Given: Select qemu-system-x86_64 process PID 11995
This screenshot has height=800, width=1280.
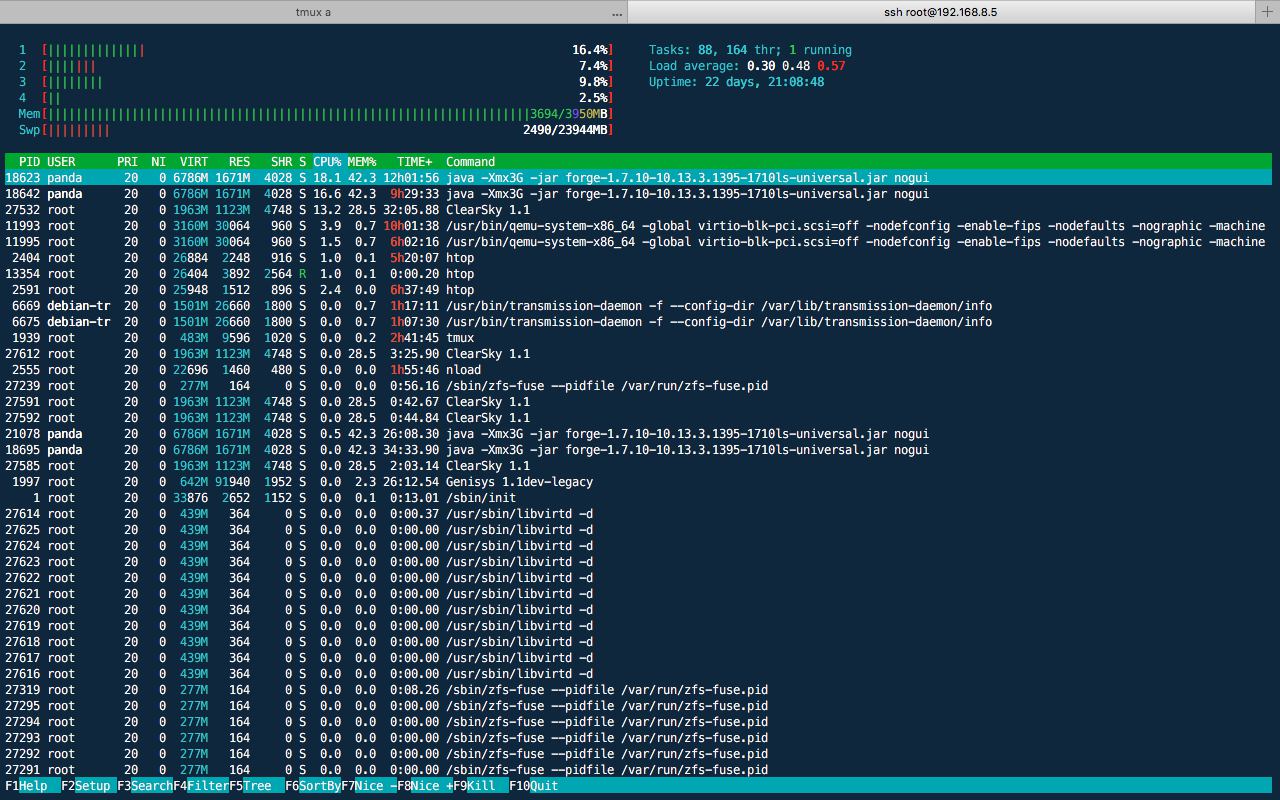Looking at the screenshot, I should [x=638, y=242].
